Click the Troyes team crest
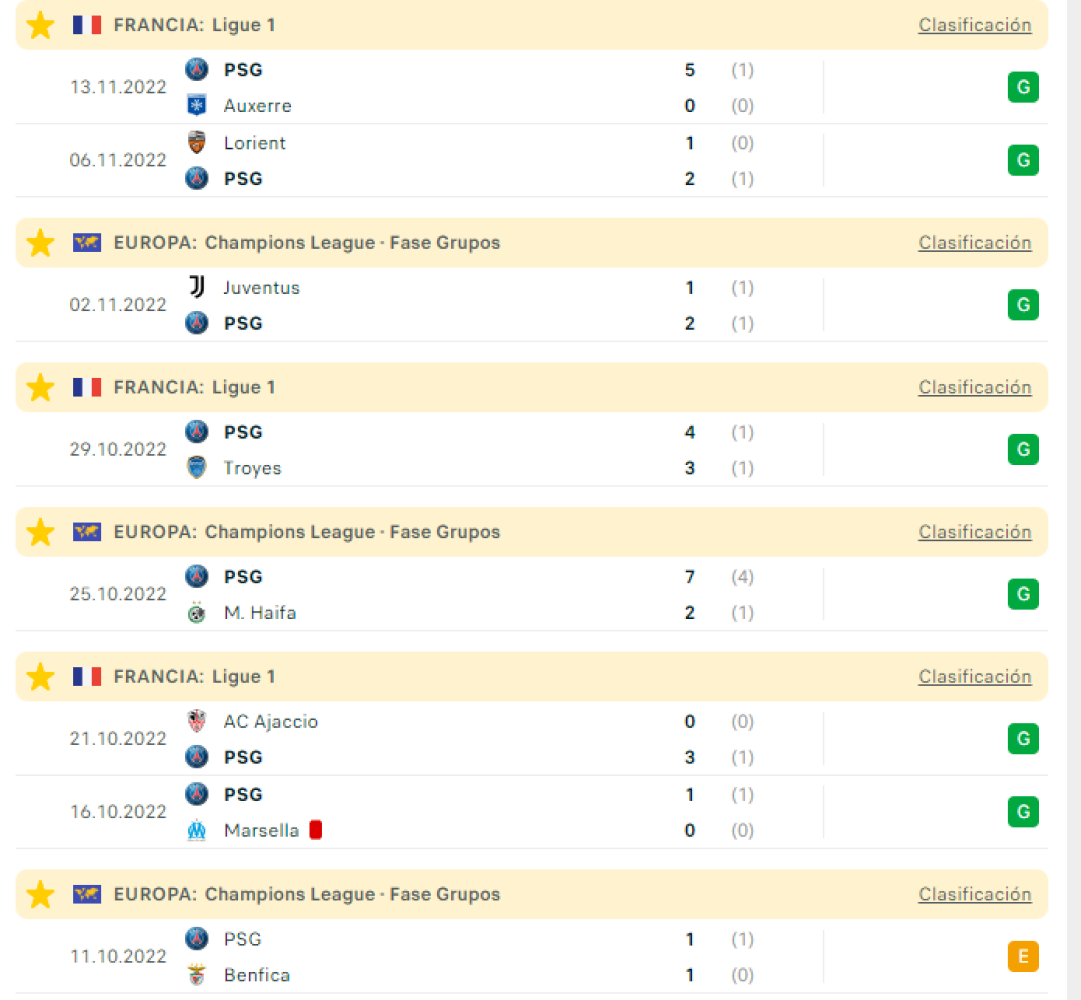The height and width of the screenshot is (1000, 1081). [x=196, y=468]
